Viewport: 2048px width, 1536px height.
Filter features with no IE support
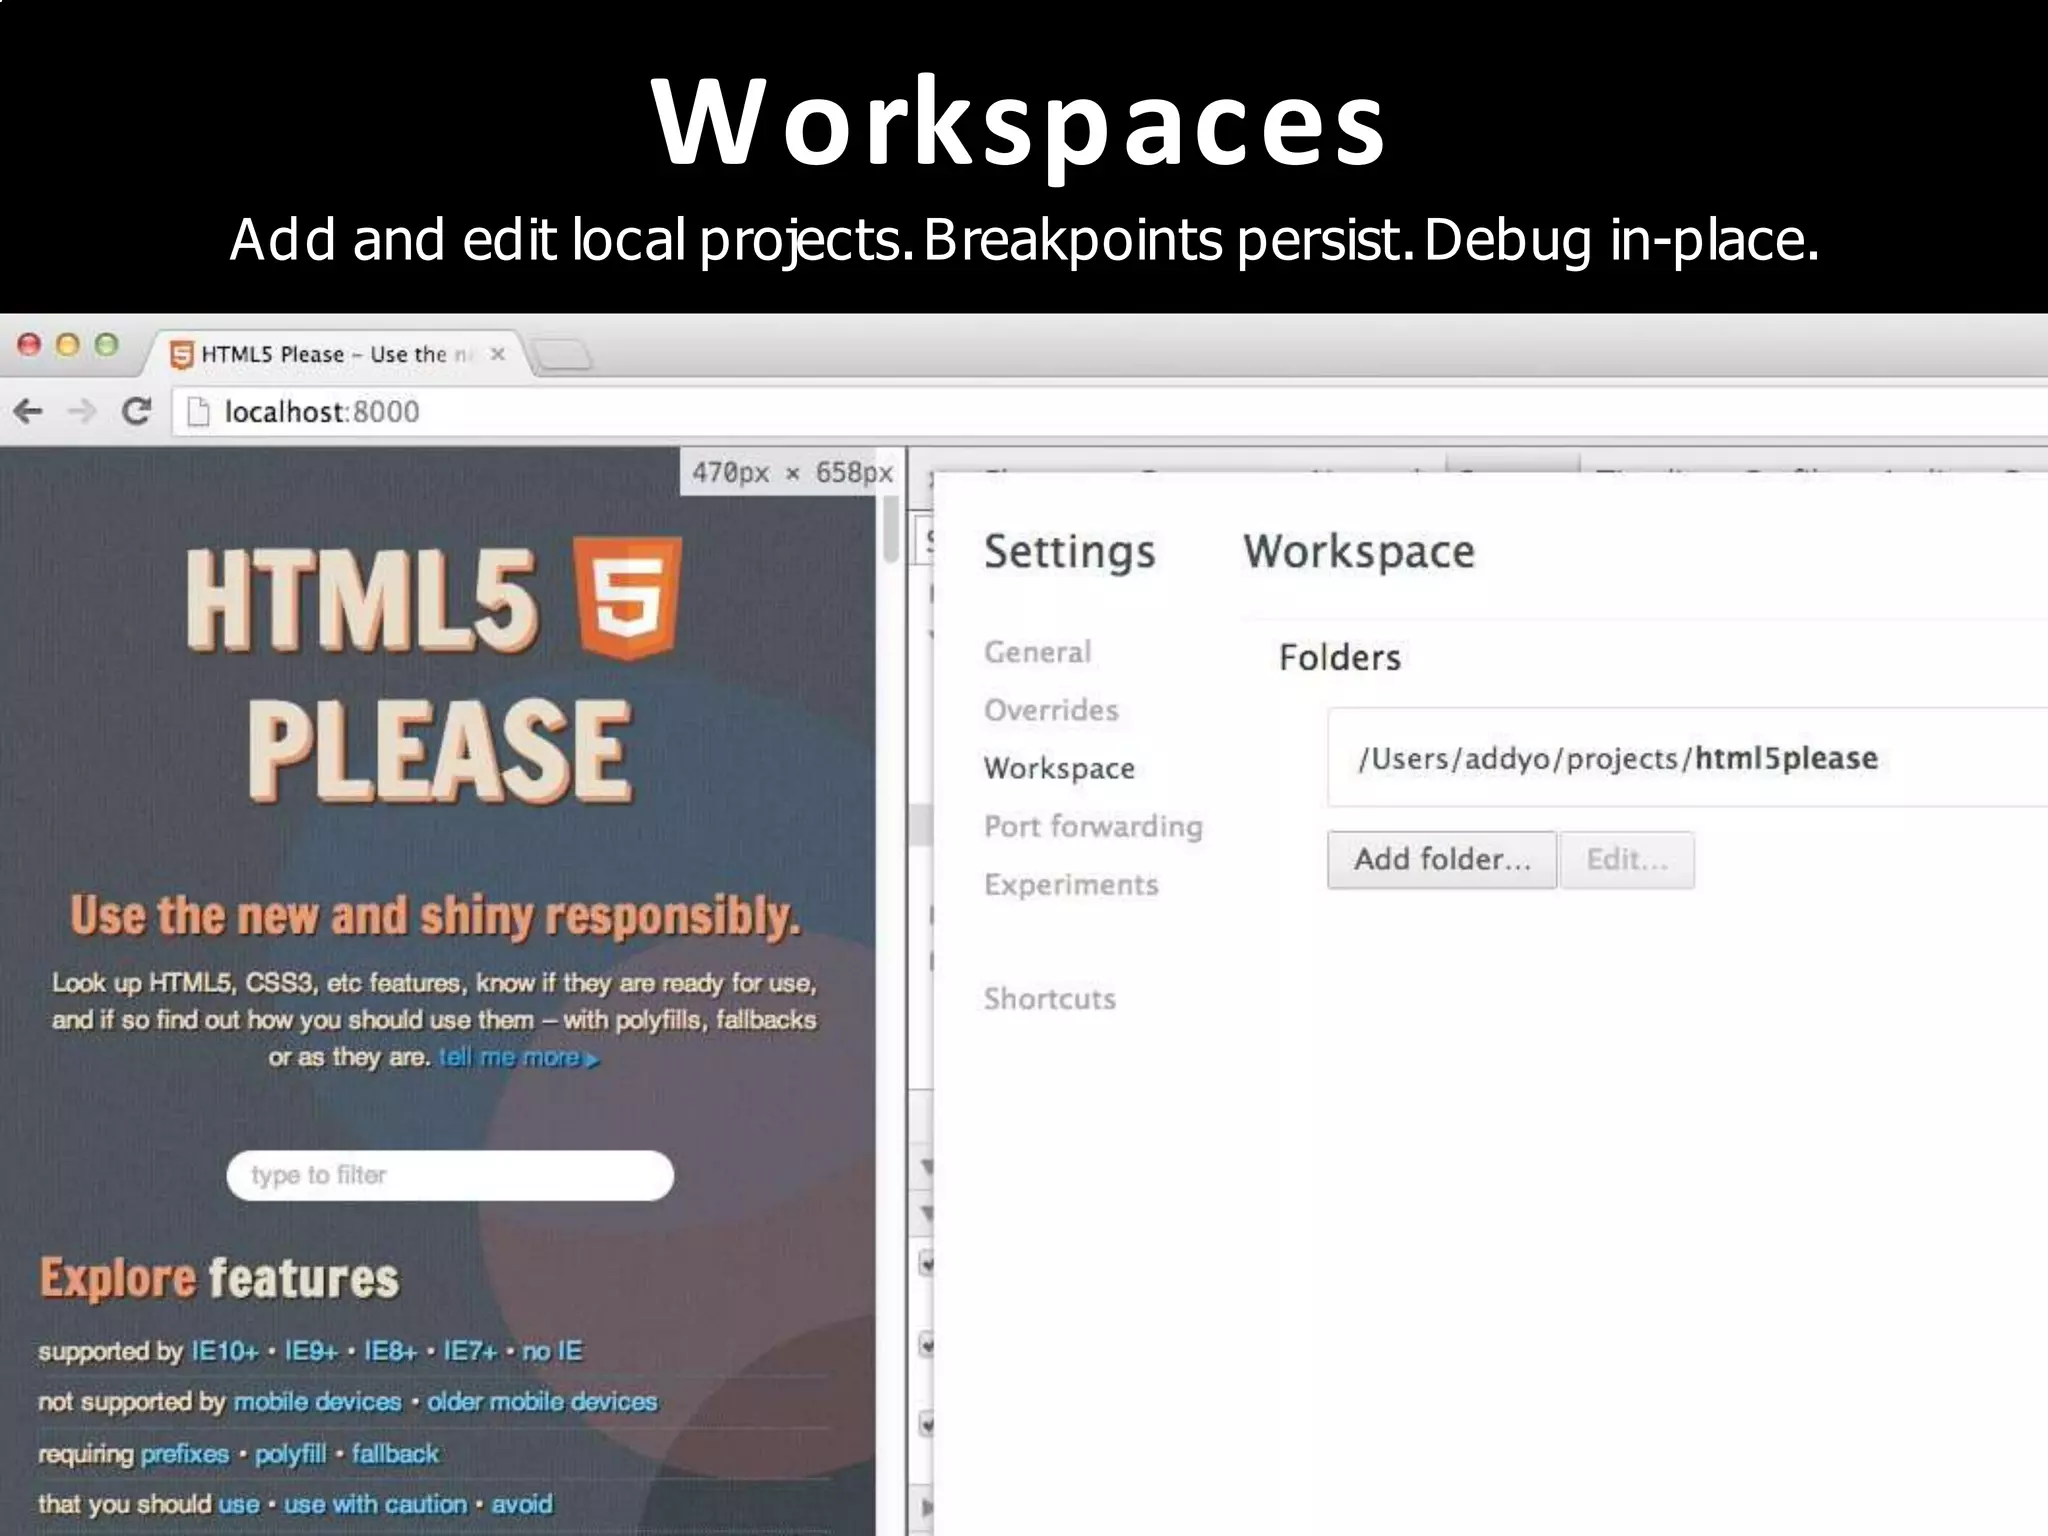552,1352
